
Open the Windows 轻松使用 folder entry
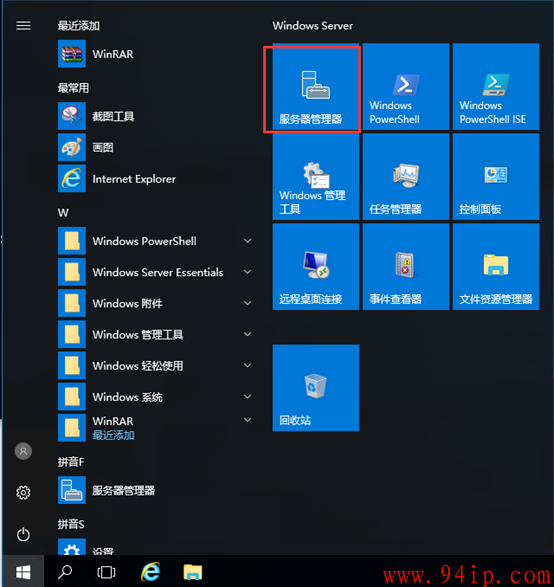point(155,365)
